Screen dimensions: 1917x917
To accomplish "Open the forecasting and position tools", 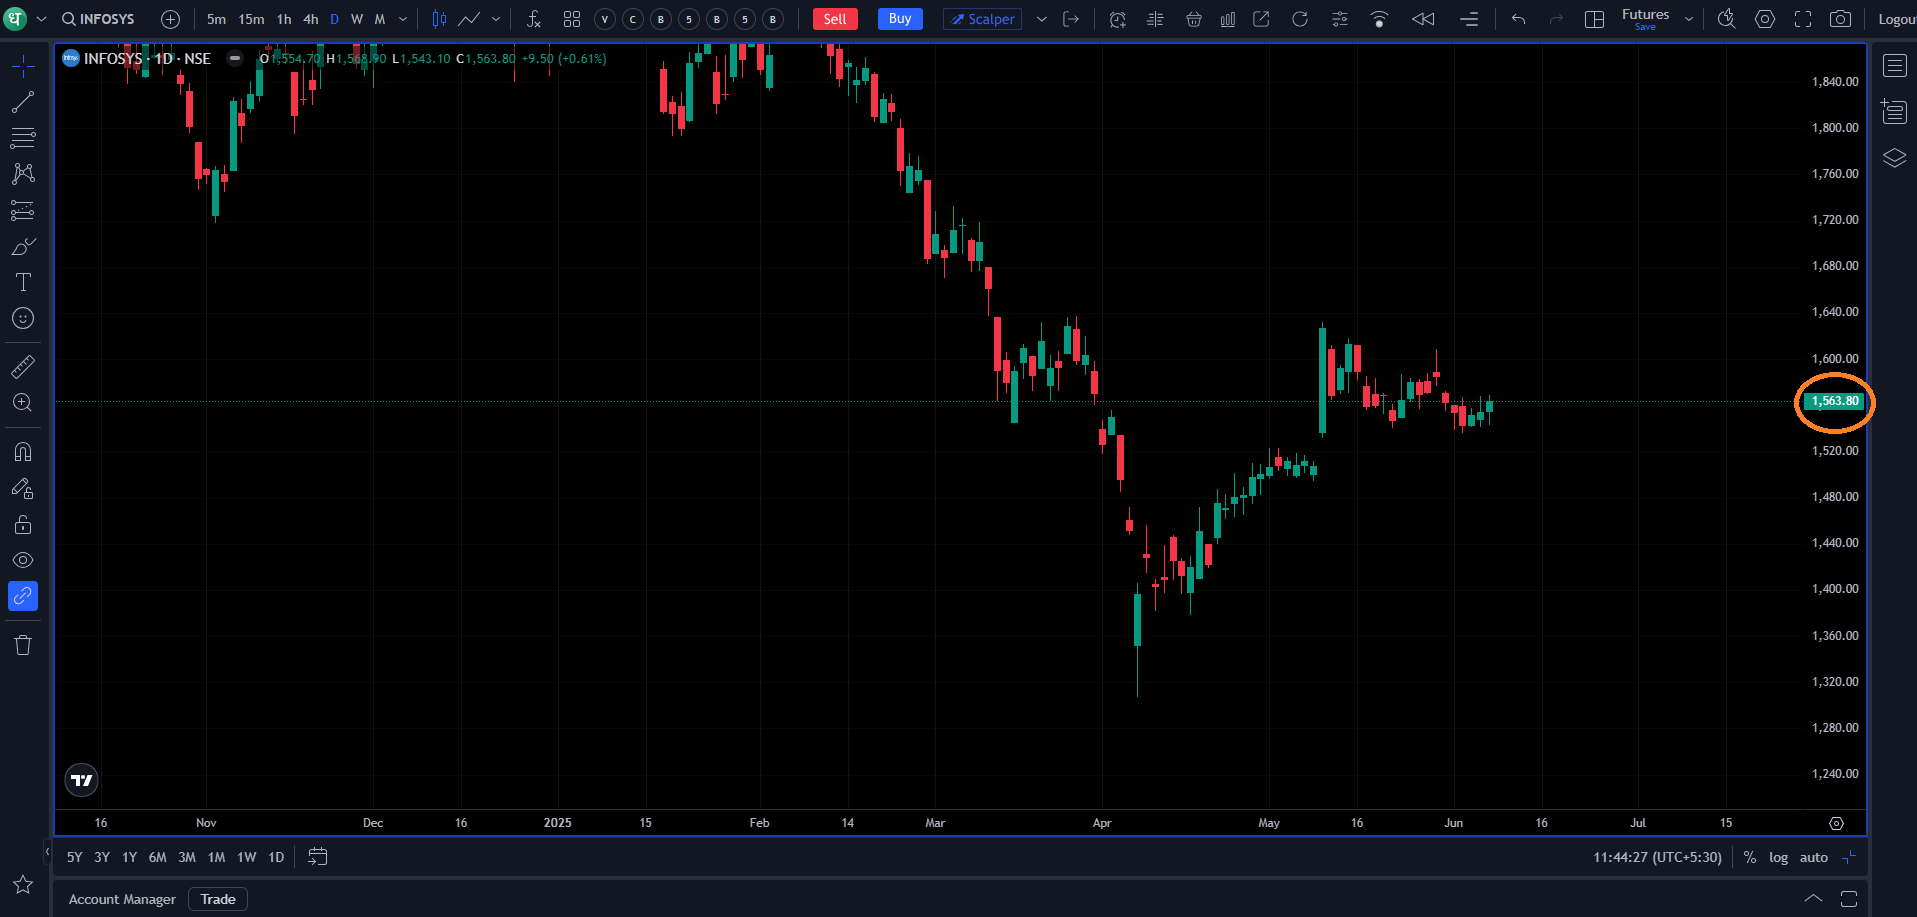I will click(x=23, y=210).
